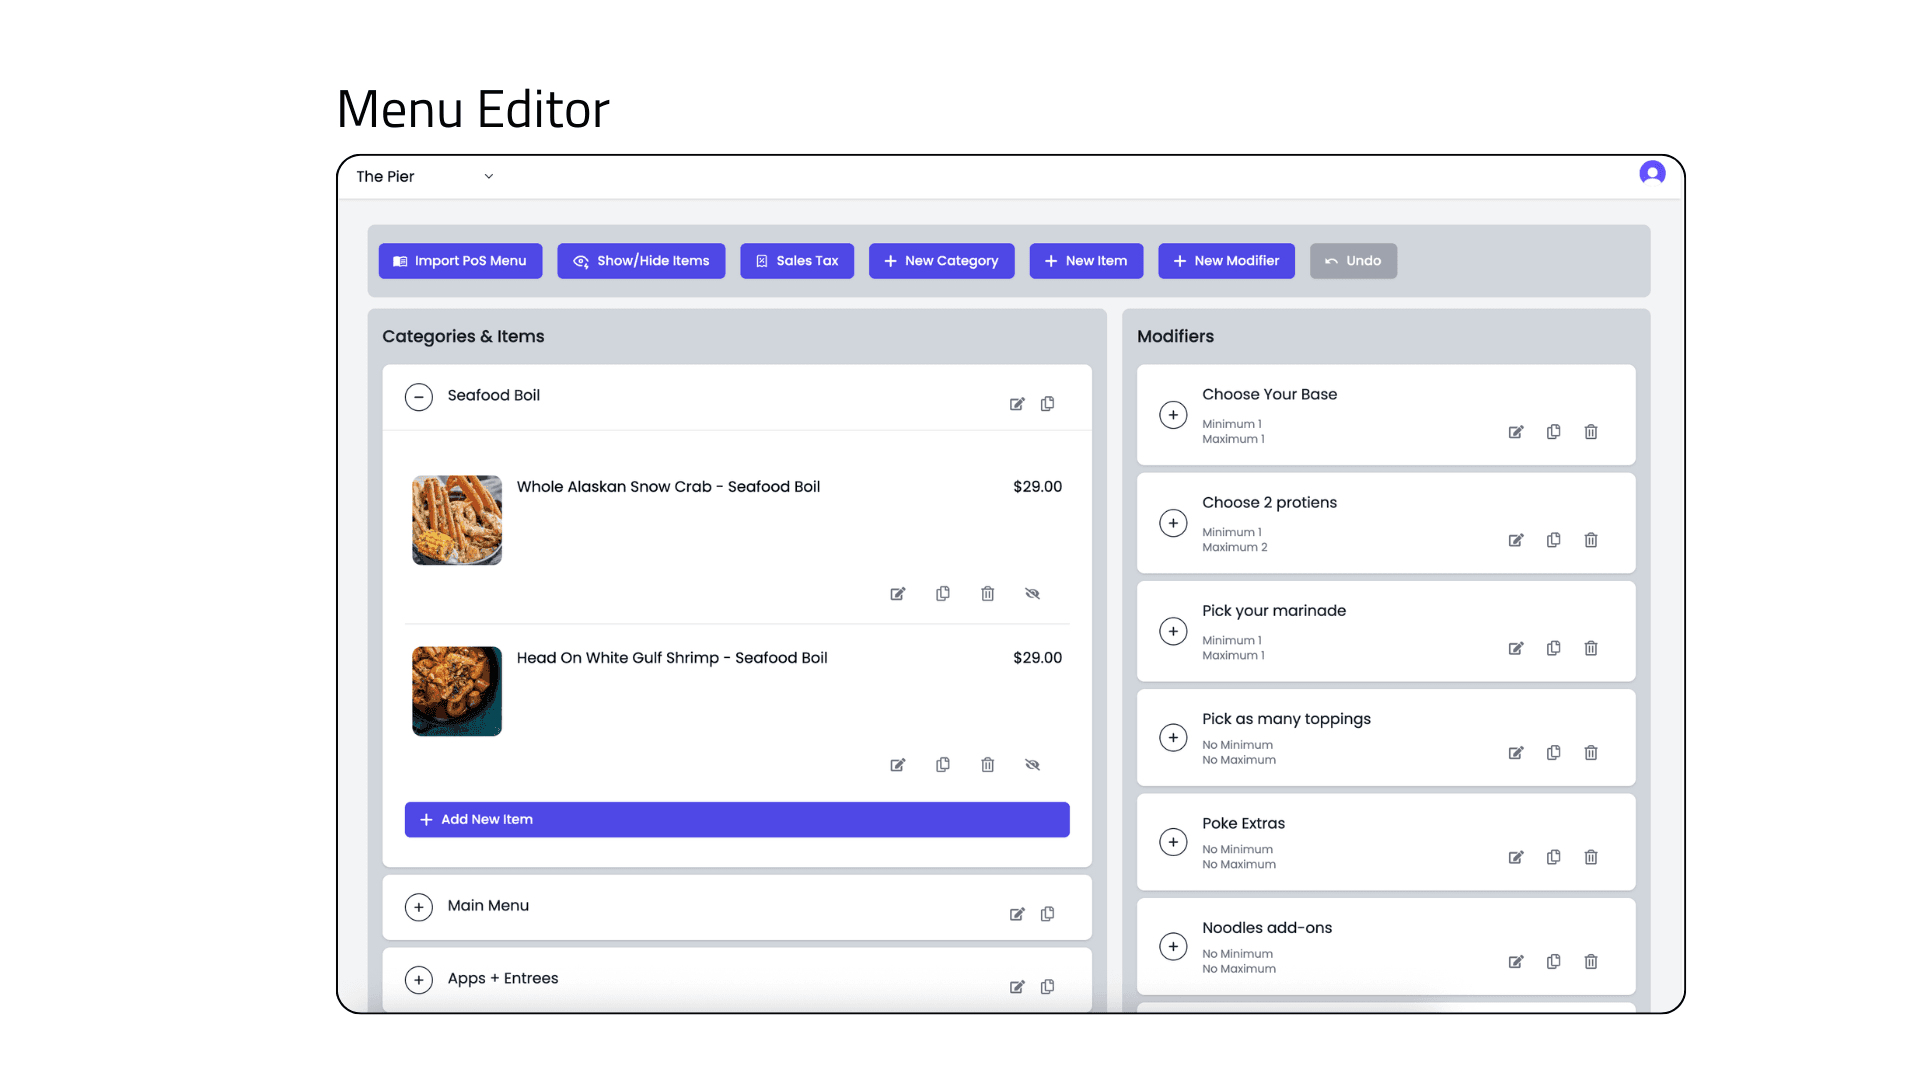1920x1080 pixels.
Task: Open The Pier restaurant dropdown
Action: pyautogui.click(x=424, y=176)
